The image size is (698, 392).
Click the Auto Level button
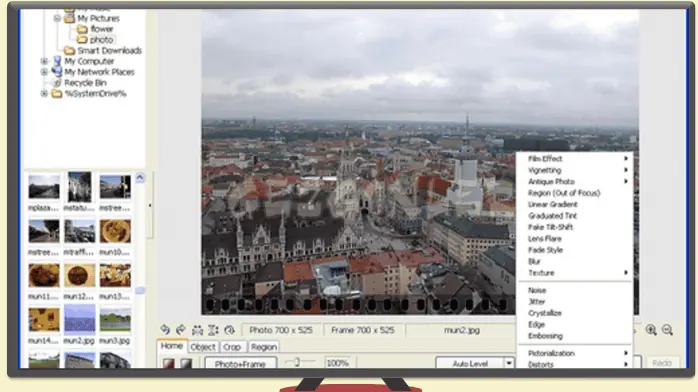[x=470, y=363]
